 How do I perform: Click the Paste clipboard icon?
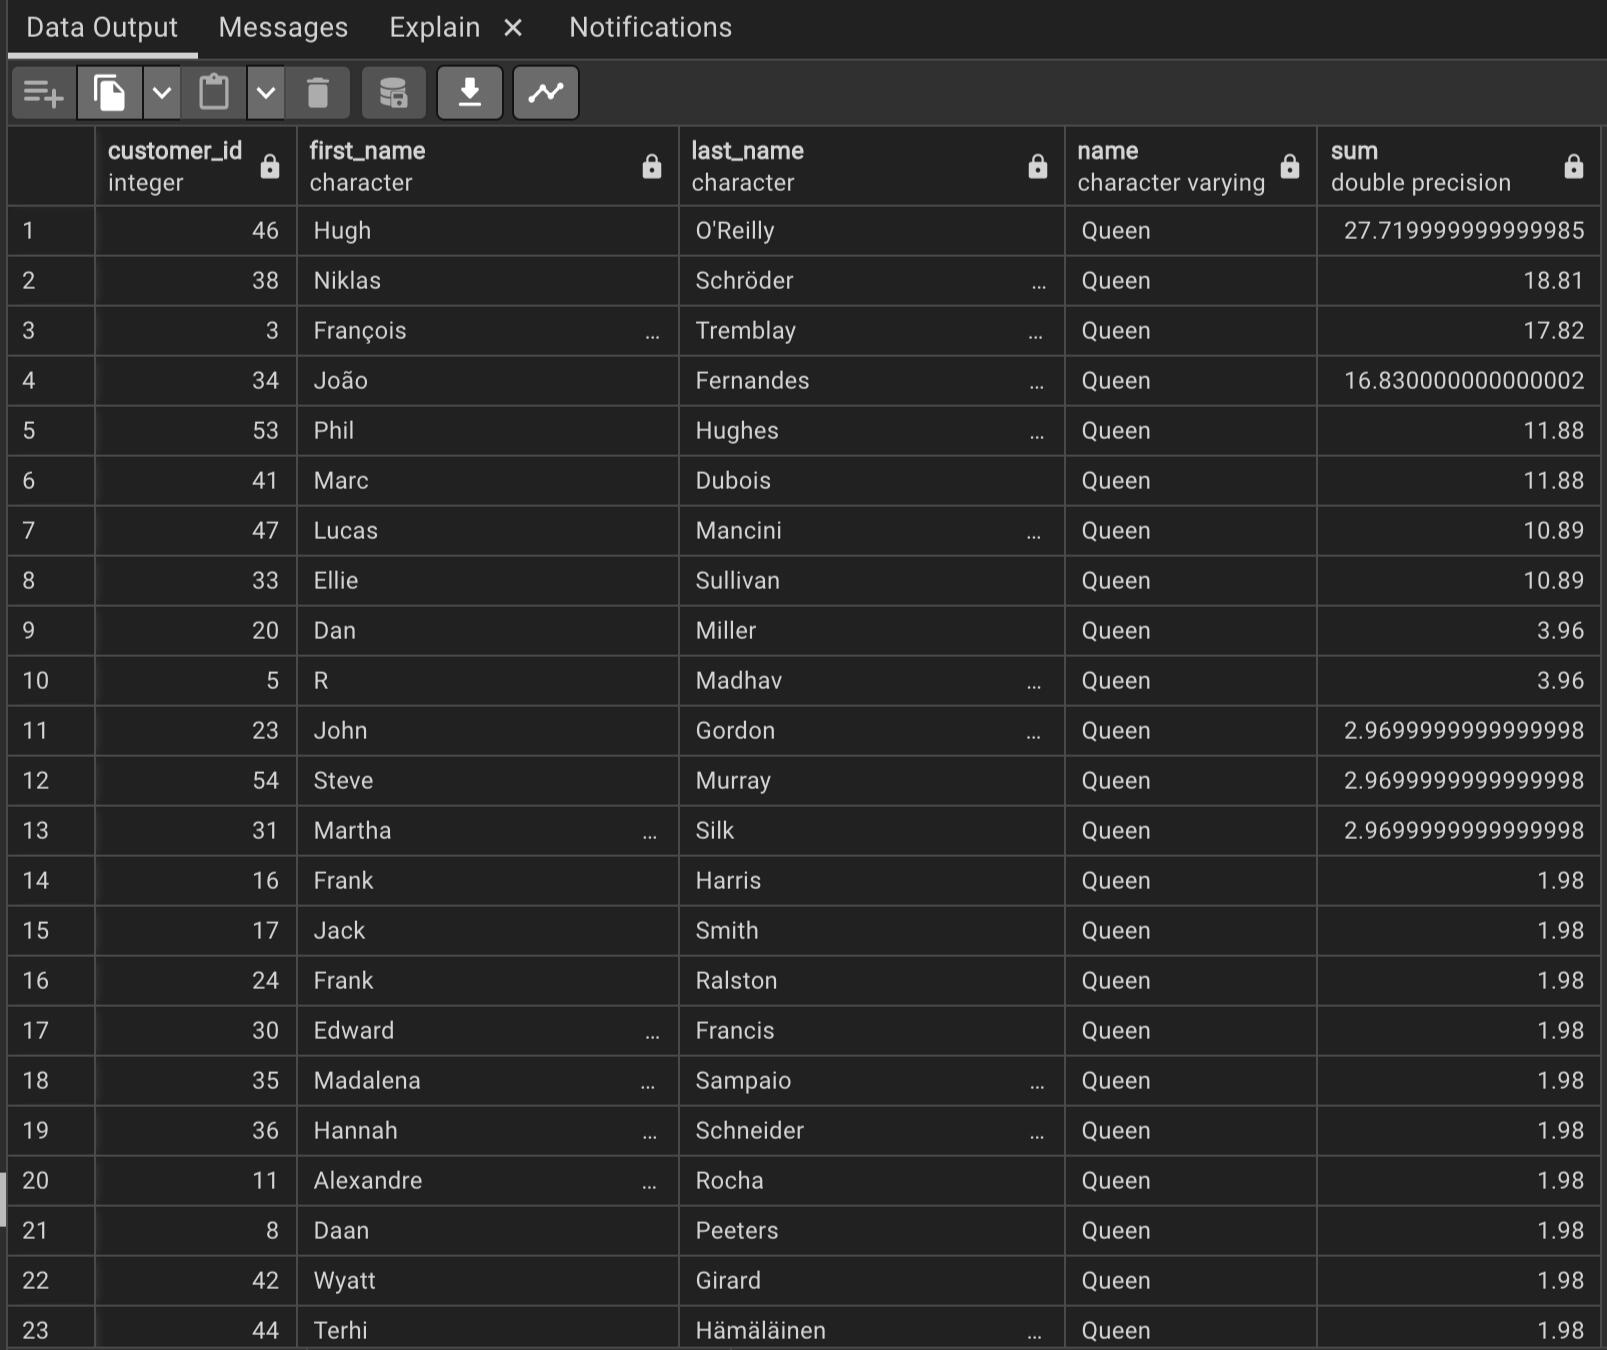[213, 94]
